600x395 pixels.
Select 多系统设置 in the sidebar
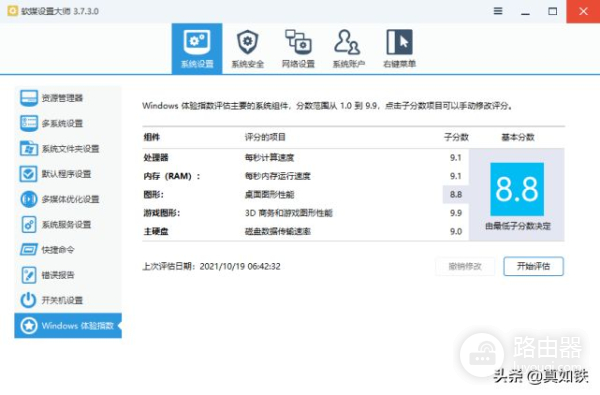(x=68, y=123)
